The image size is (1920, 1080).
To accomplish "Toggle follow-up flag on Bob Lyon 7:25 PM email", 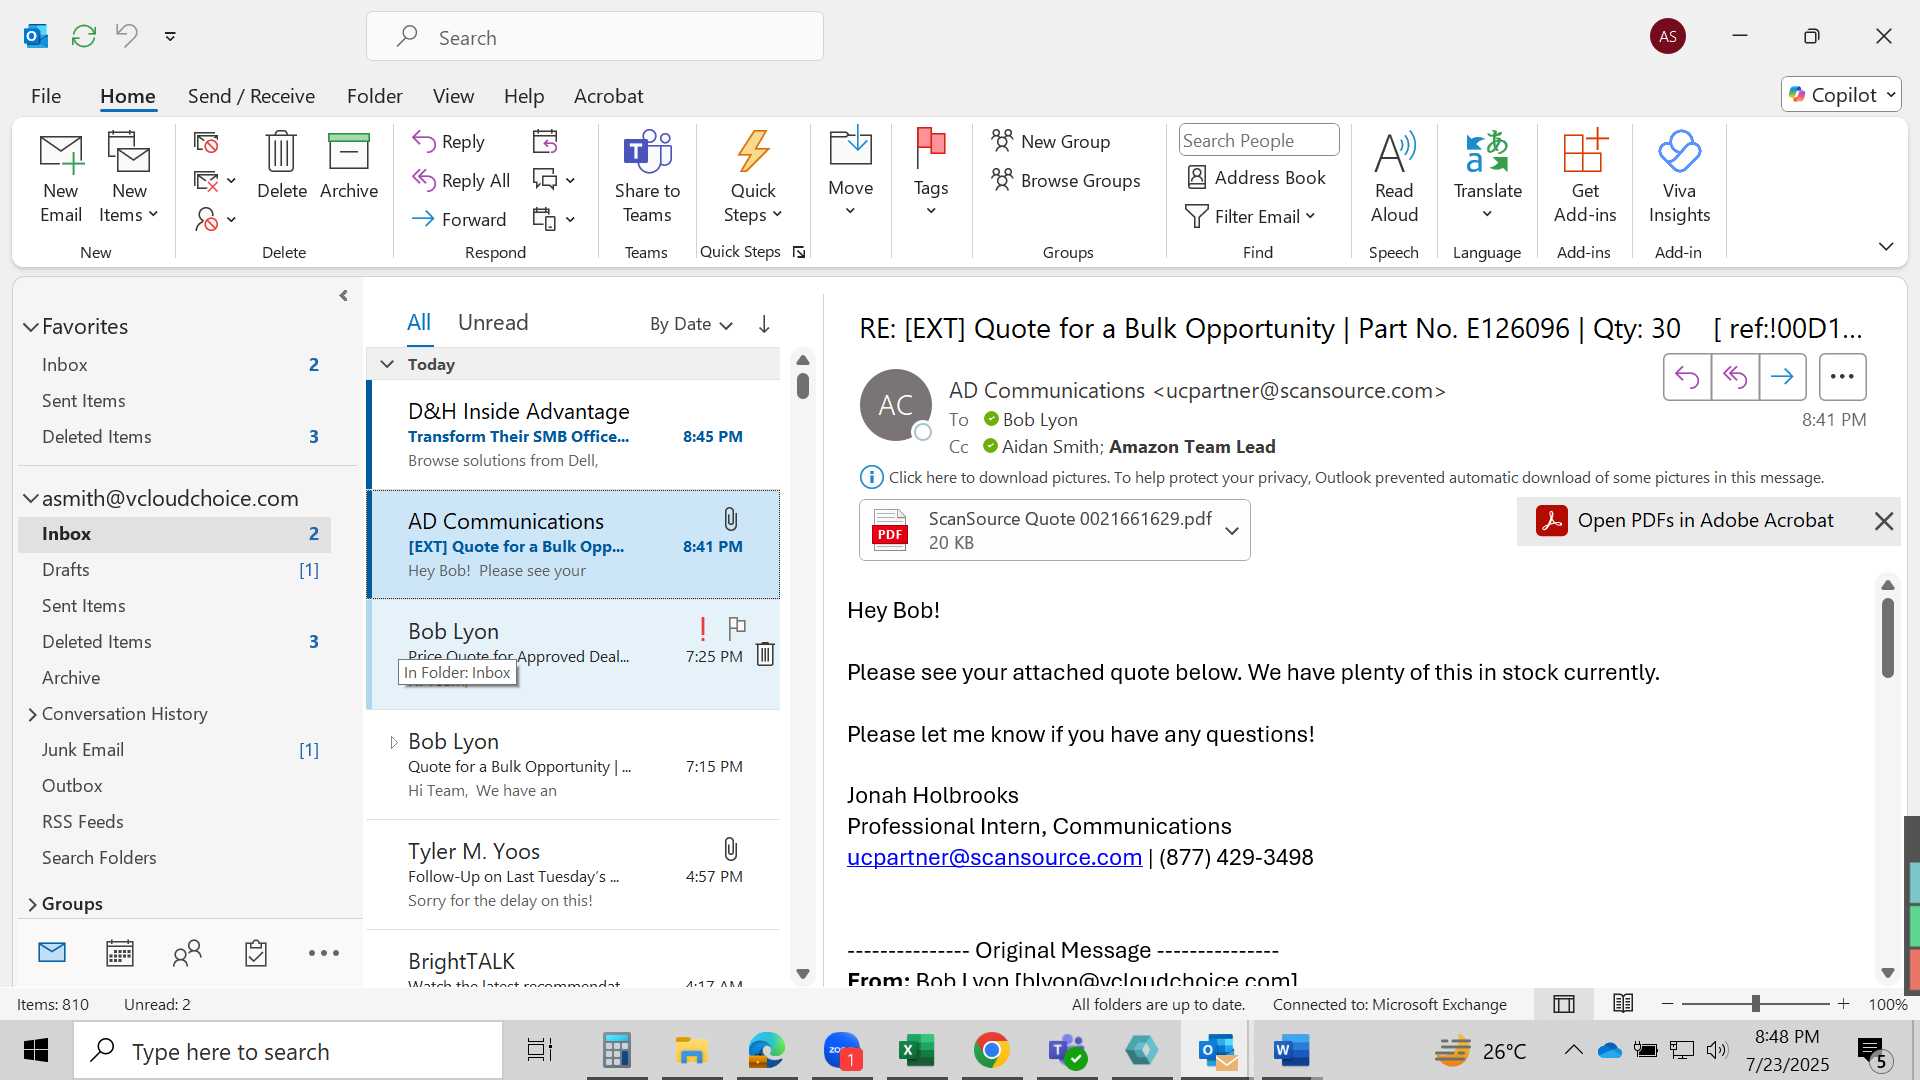I will (x=737, y=627).
